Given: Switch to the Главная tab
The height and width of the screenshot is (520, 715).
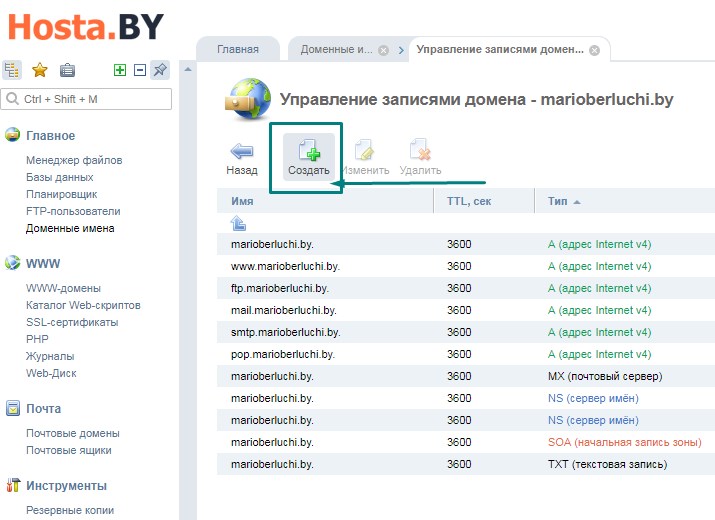Looking at the screenshot, I should (x=238, y=49).
